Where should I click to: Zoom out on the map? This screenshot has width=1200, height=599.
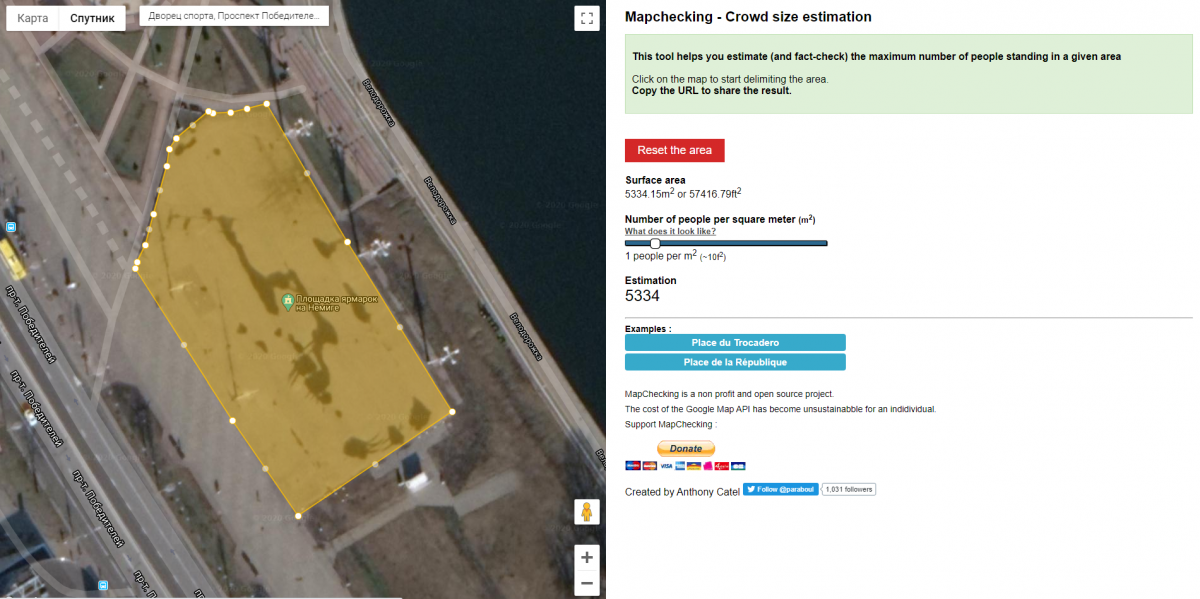point(586,583)
